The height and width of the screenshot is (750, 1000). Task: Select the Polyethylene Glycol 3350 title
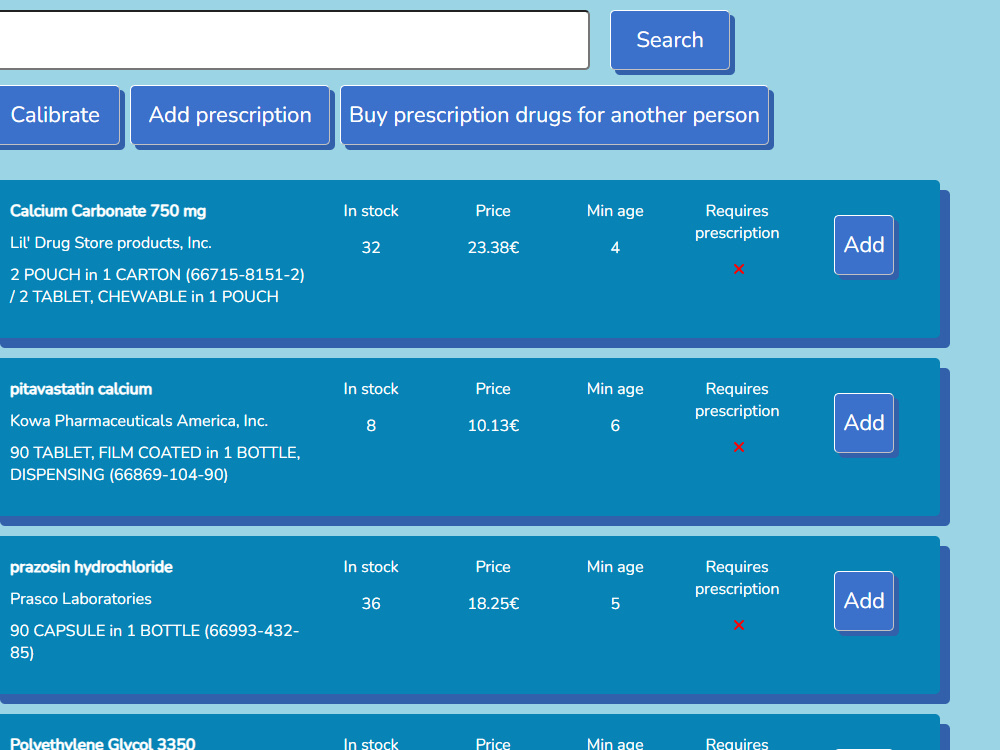(103, 744)
